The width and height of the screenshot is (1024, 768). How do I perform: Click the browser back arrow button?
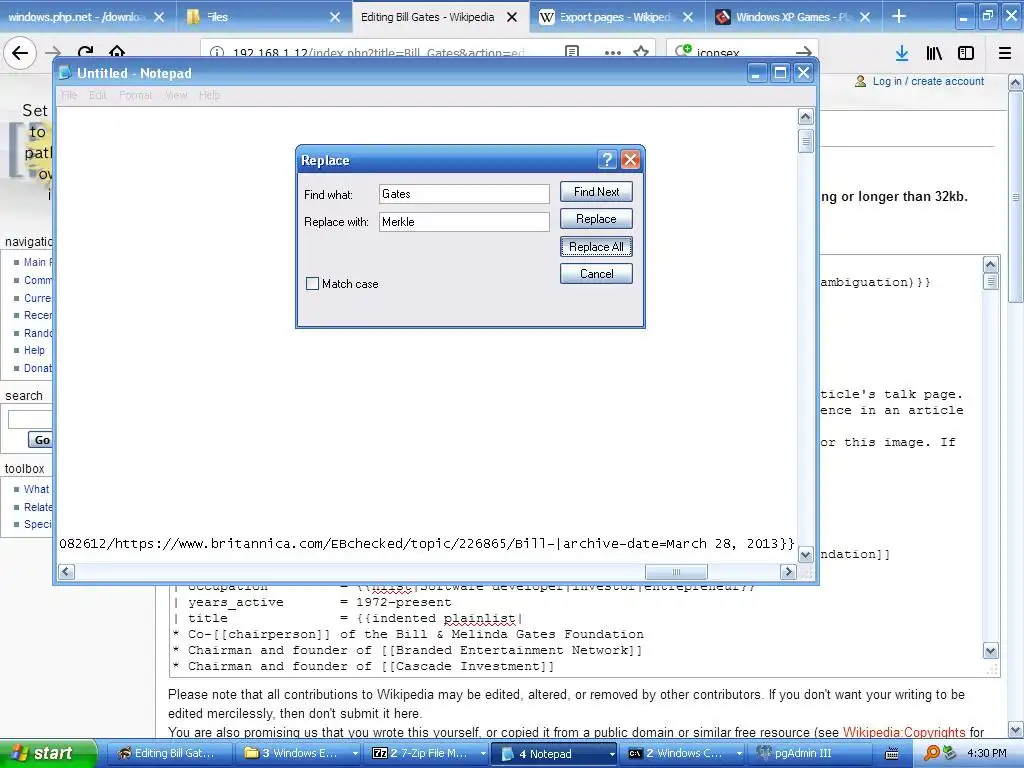[20, 52]
